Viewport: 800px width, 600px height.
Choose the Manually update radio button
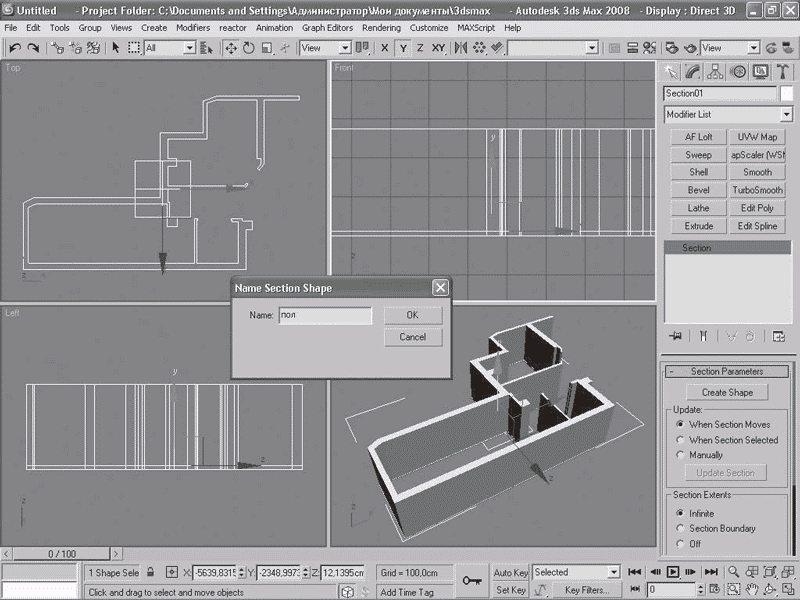click(x=680, y=455)
